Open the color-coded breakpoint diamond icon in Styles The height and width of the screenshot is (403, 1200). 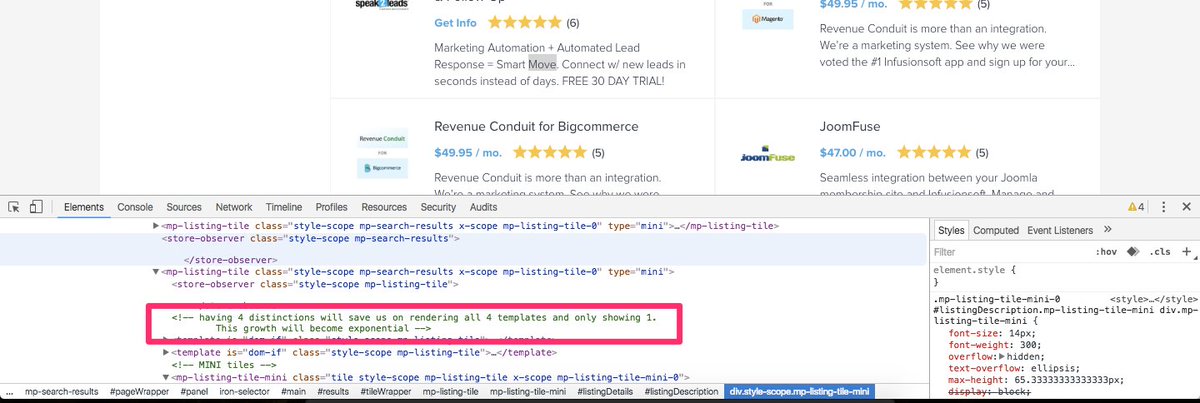point(1133,252)
